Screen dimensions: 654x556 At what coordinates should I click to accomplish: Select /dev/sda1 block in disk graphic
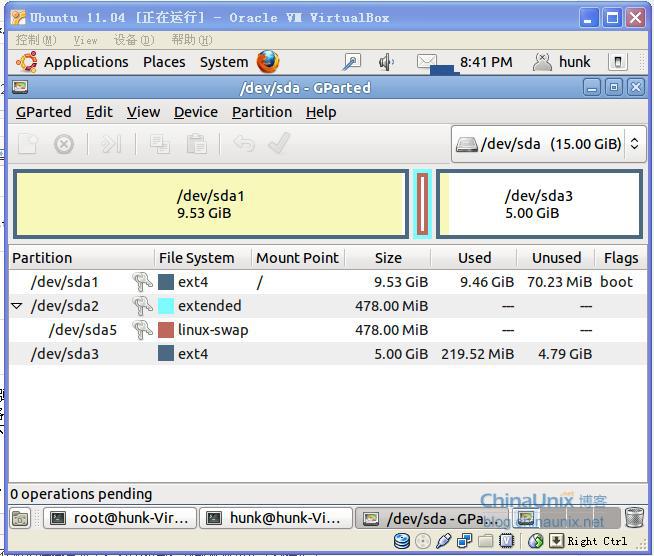211,204
